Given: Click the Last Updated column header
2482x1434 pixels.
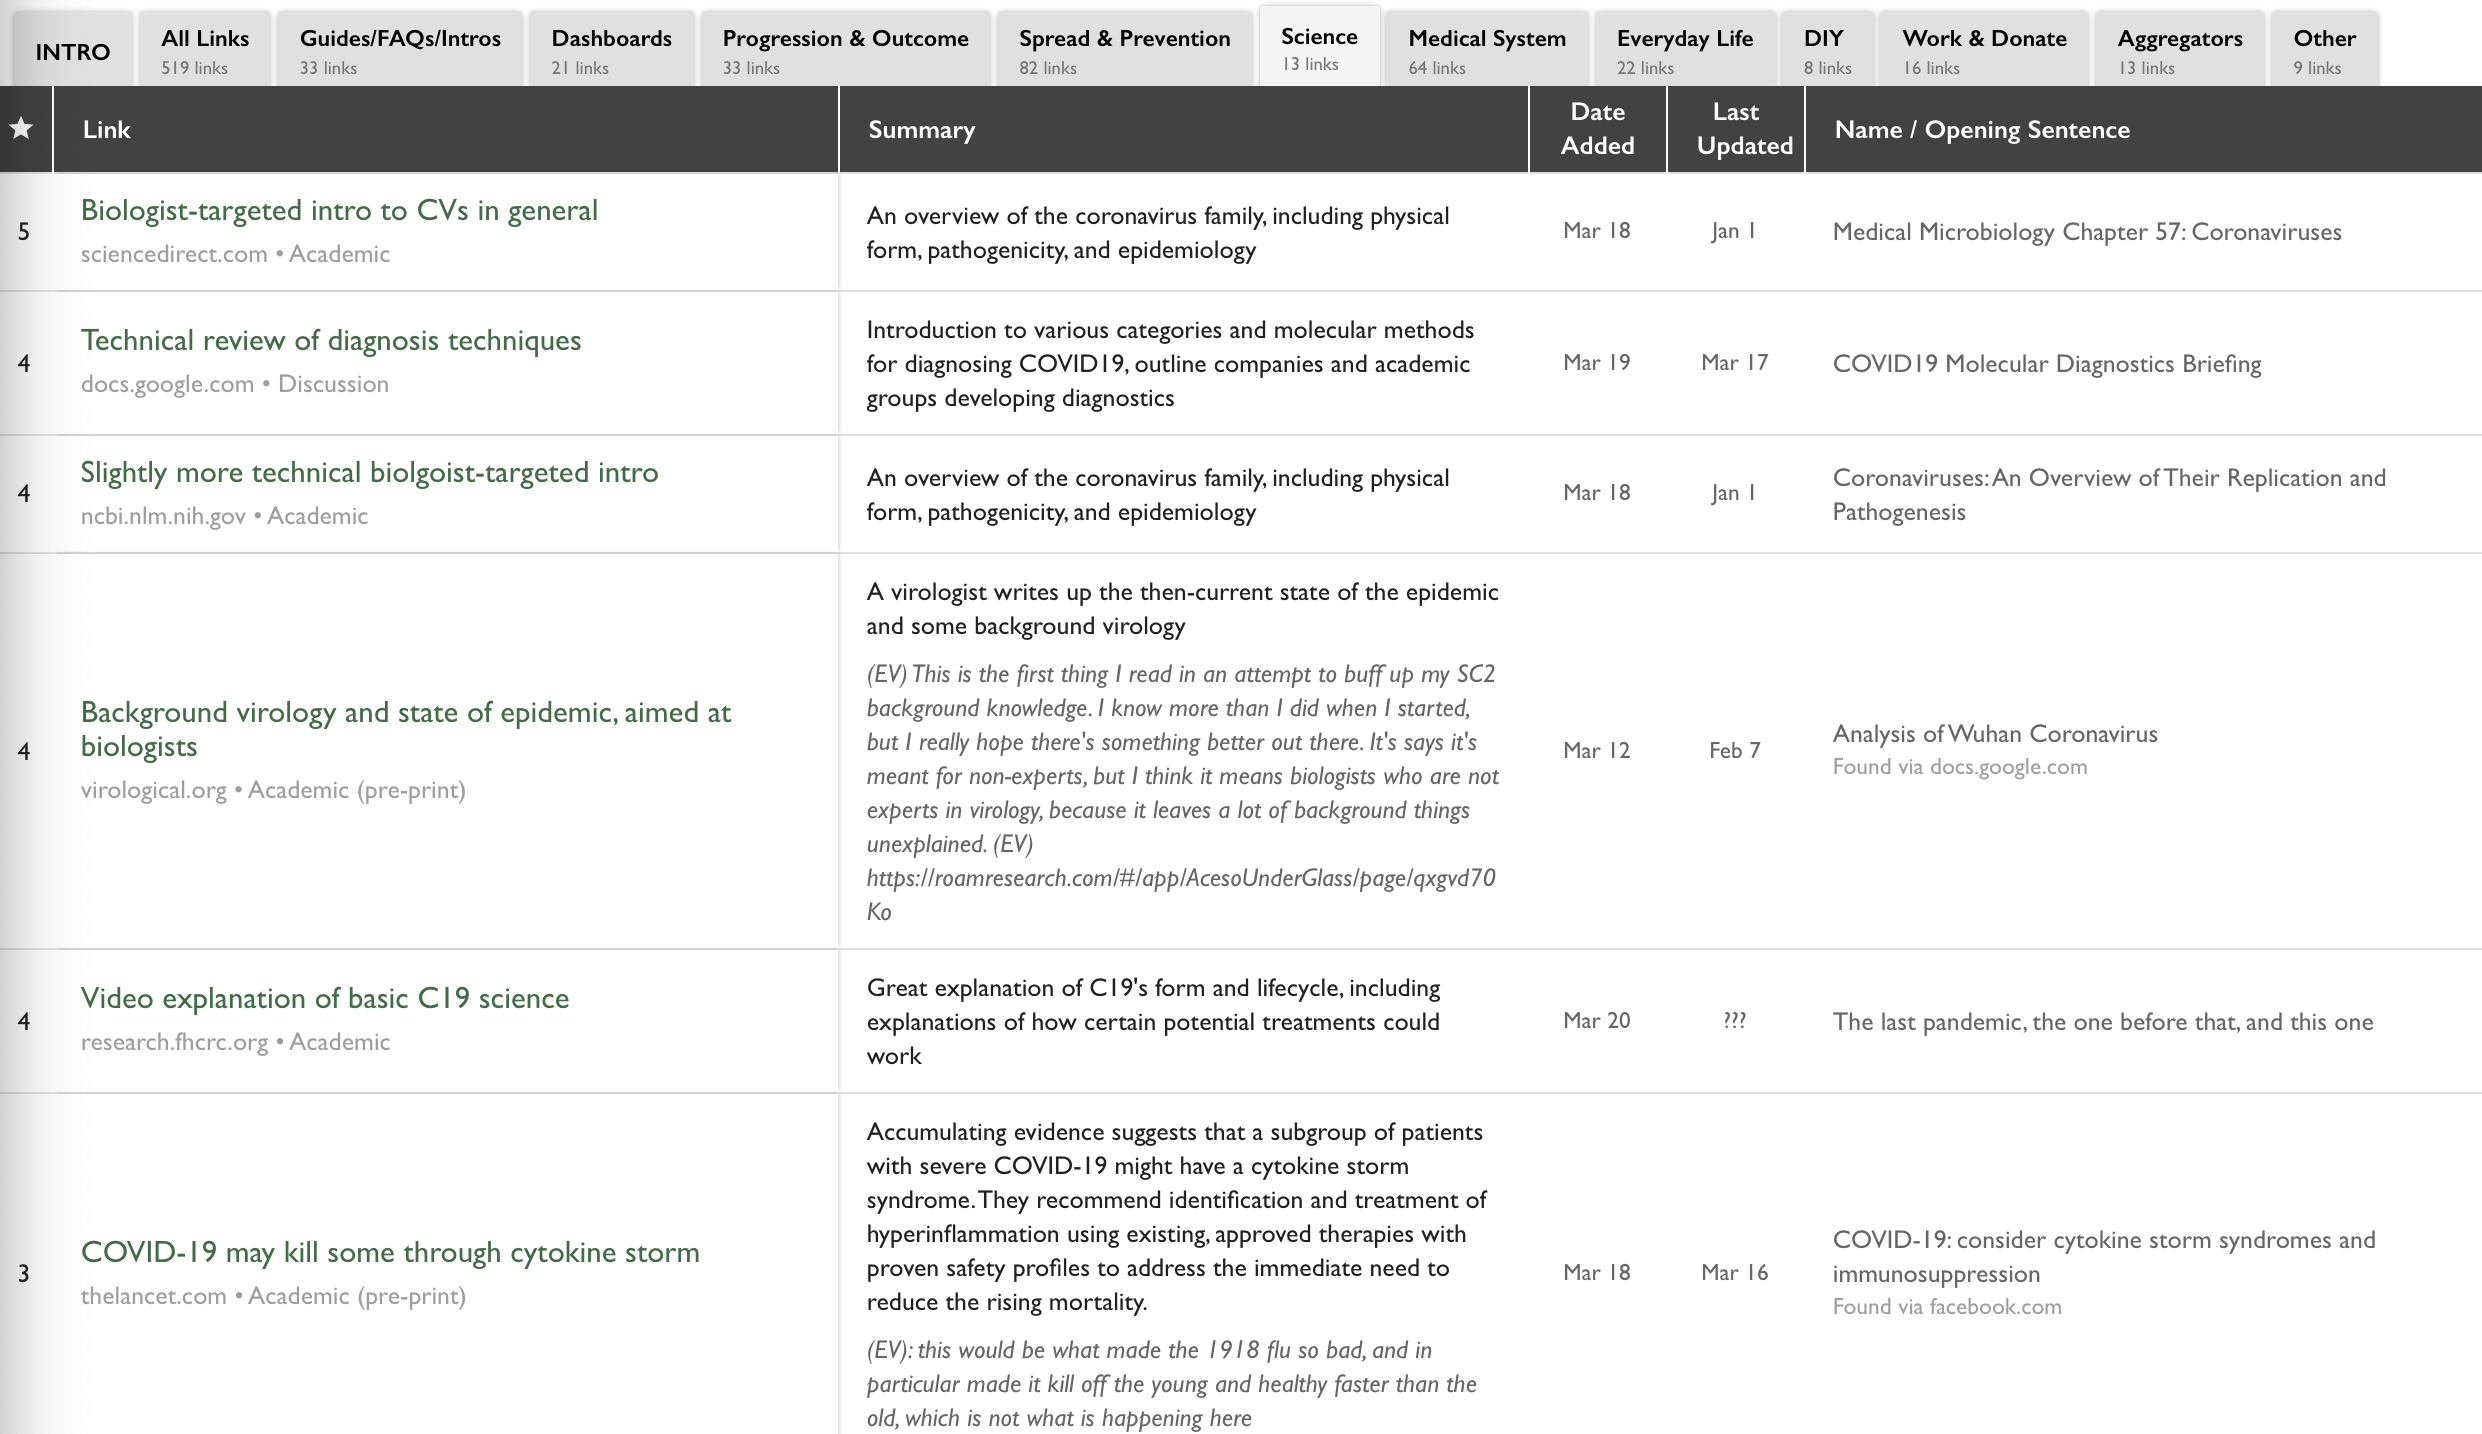Looking at the screenshot, I should pyautogui.click(x=1735, y=129).
